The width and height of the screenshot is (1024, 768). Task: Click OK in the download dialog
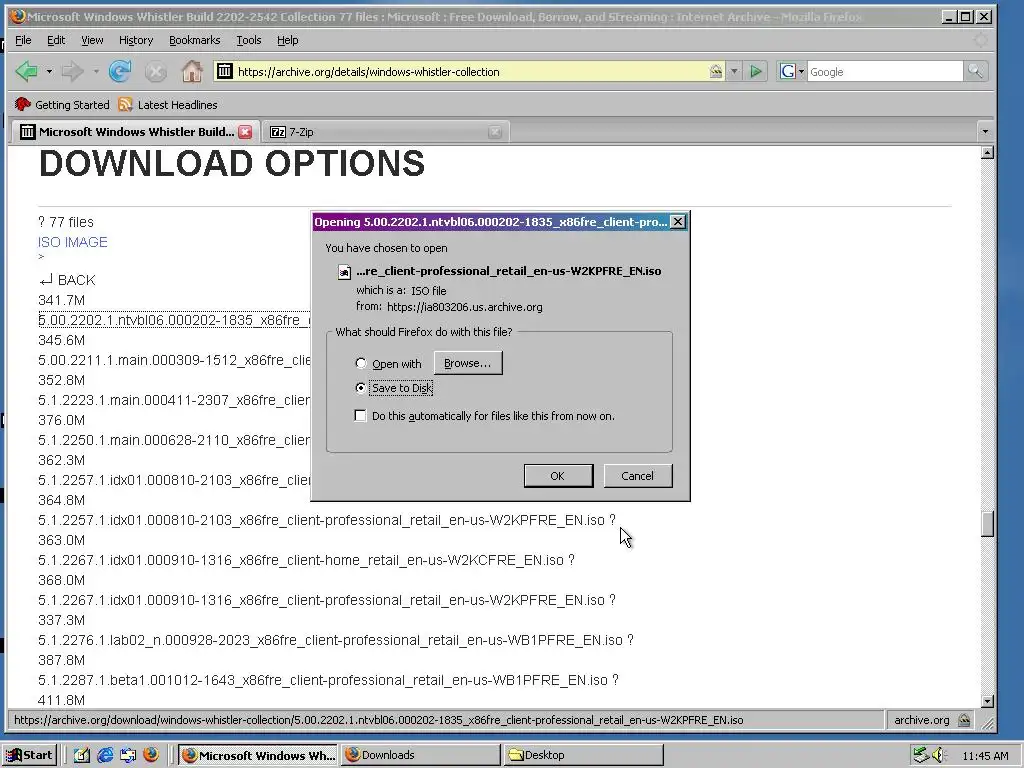tap(558, 476)
